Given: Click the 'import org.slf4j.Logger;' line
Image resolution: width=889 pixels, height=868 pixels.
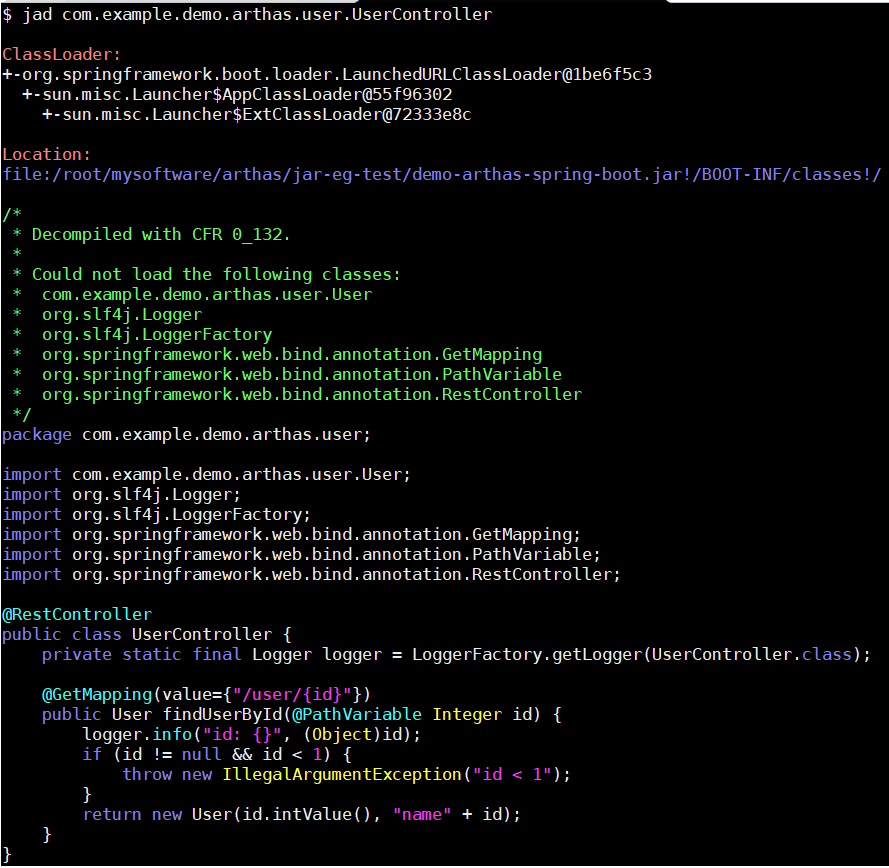Looking at the screenshot, I should pos(121,495).
